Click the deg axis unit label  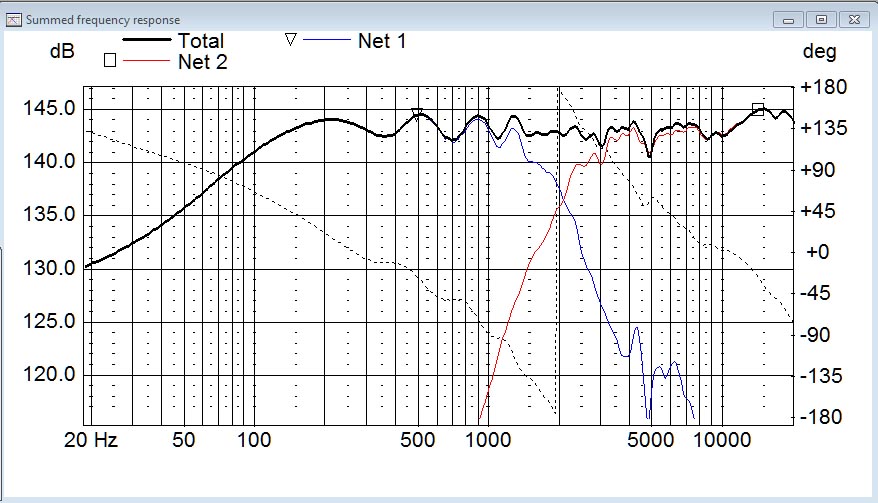[x=819, y=52]
